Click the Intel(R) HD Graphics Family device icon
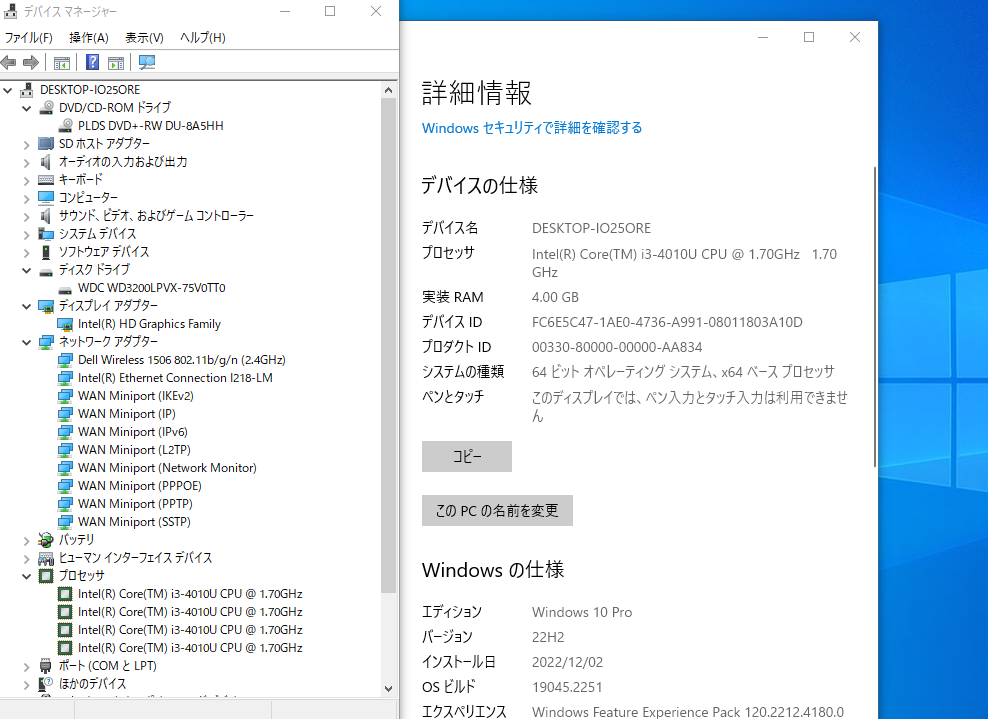The width and height of the screenshot is (988, 719). pos(65,324)
